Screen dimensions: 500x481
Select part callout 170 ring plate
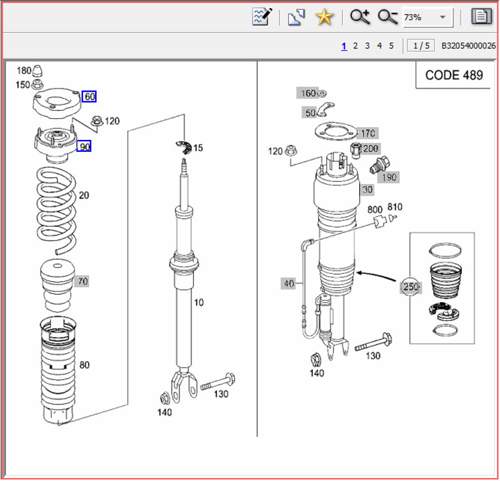(x=367, y=133)
